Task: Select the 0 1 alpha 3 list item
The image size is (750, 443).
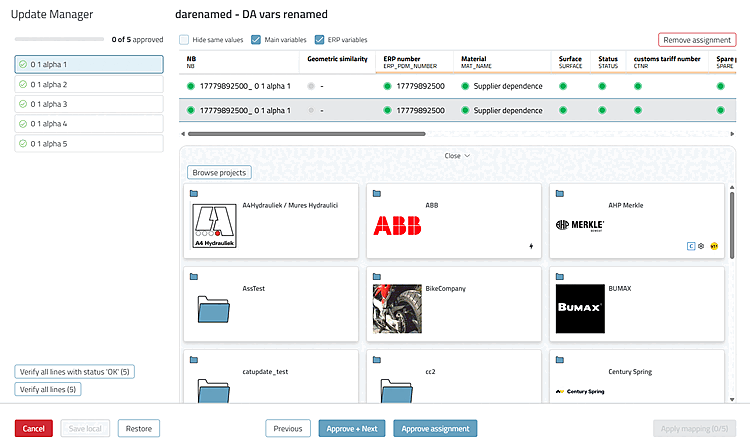Action: 89,104
